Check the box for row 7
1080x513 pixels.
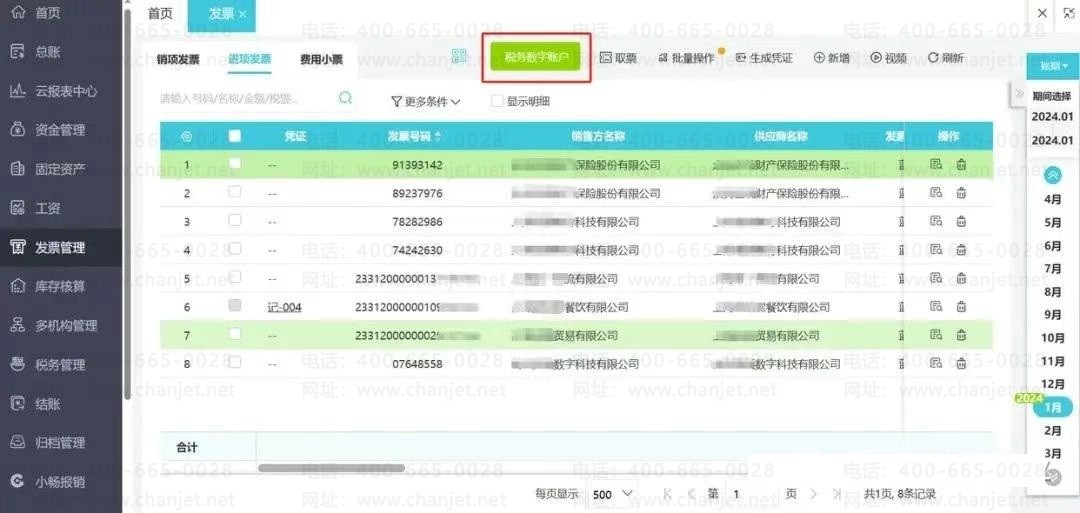pos(235,334)
